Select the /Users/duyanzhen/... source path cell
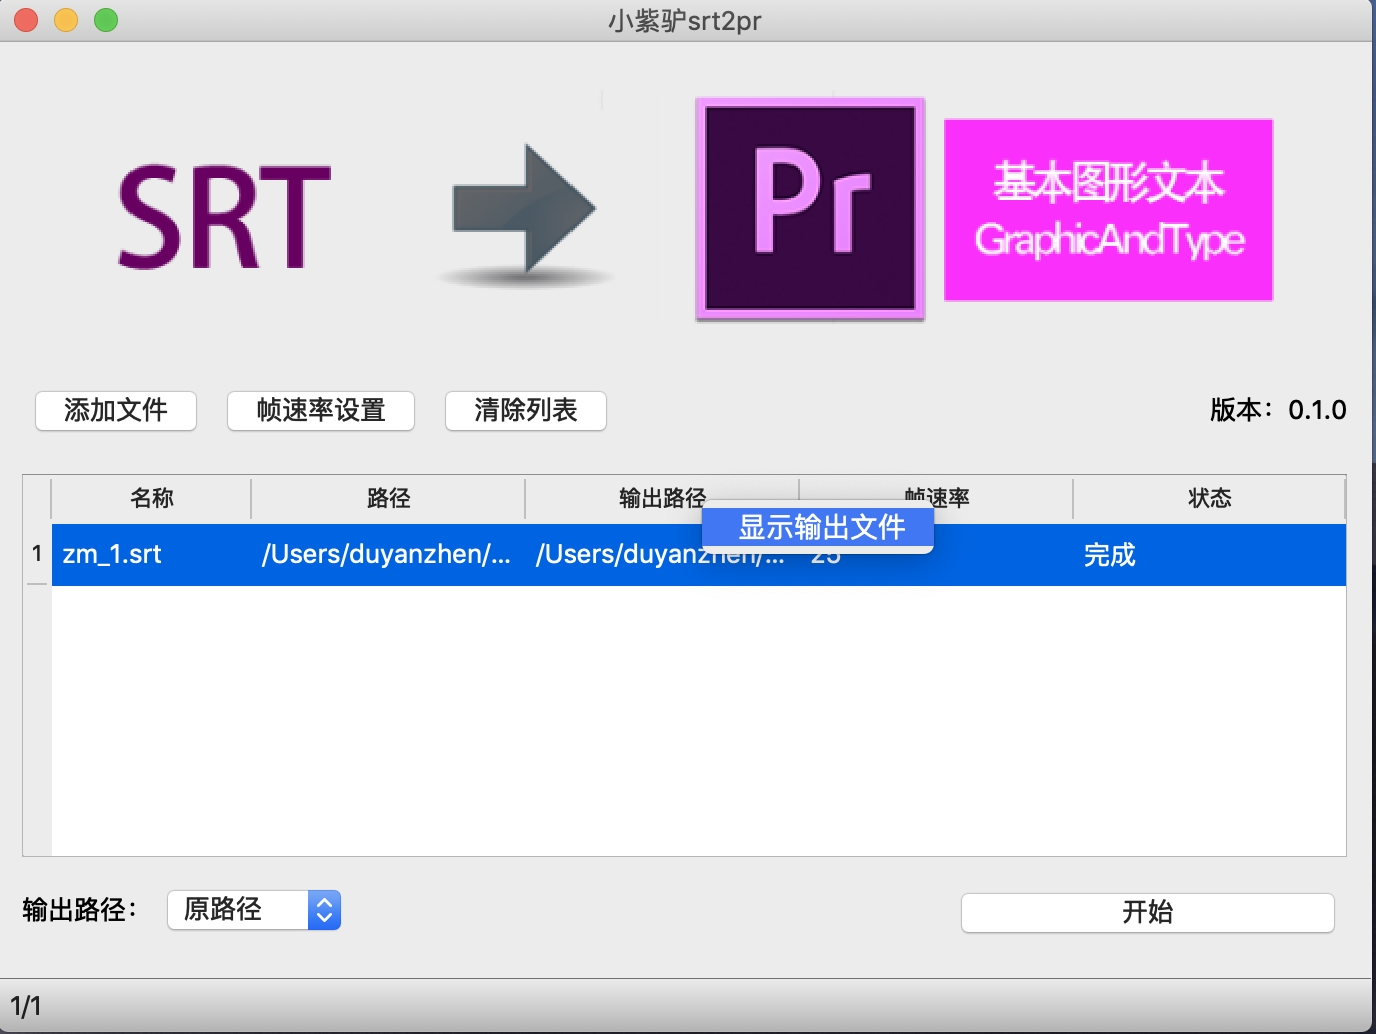Viewport: 1376px width, 1034px height. click(388, 555)
